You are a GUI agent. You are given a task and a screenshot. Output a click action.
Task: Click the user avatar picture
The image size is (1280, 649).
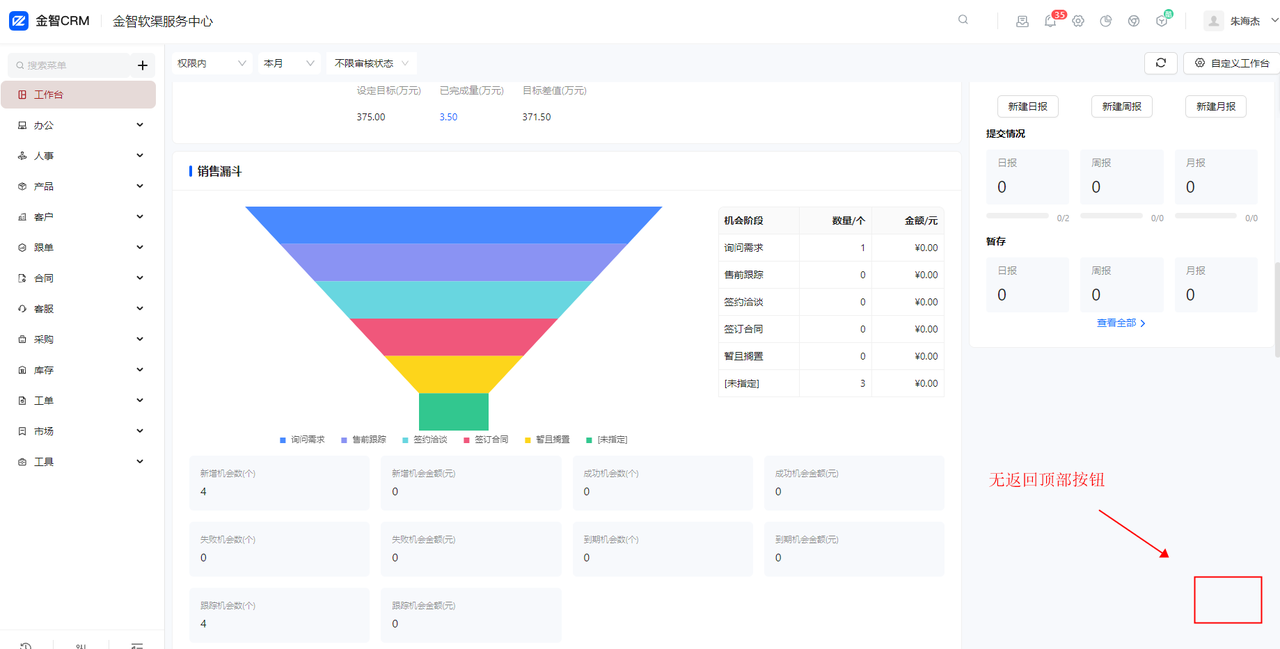click(x=1214, y=21)
